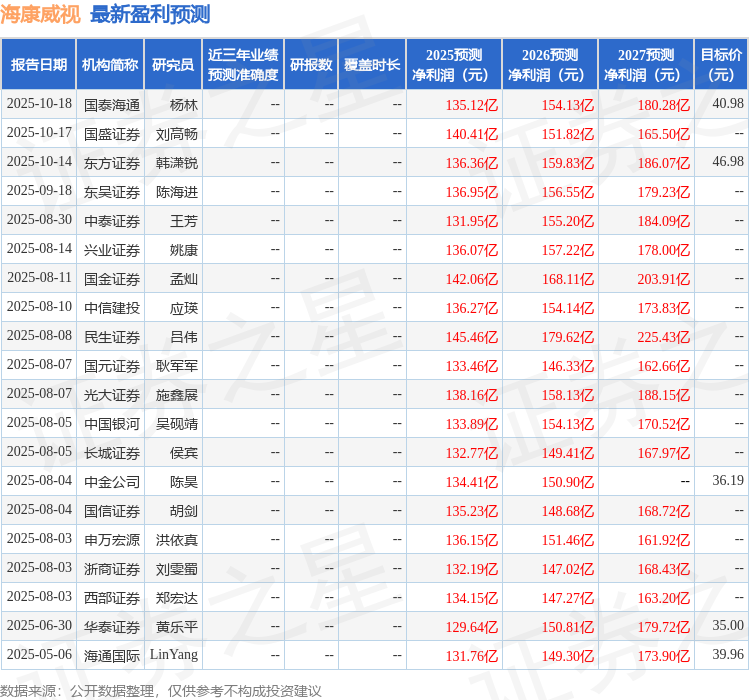Click the 225.43亿 forecast value
Viewport: 749px width, 700px height.
pos(663,337)
